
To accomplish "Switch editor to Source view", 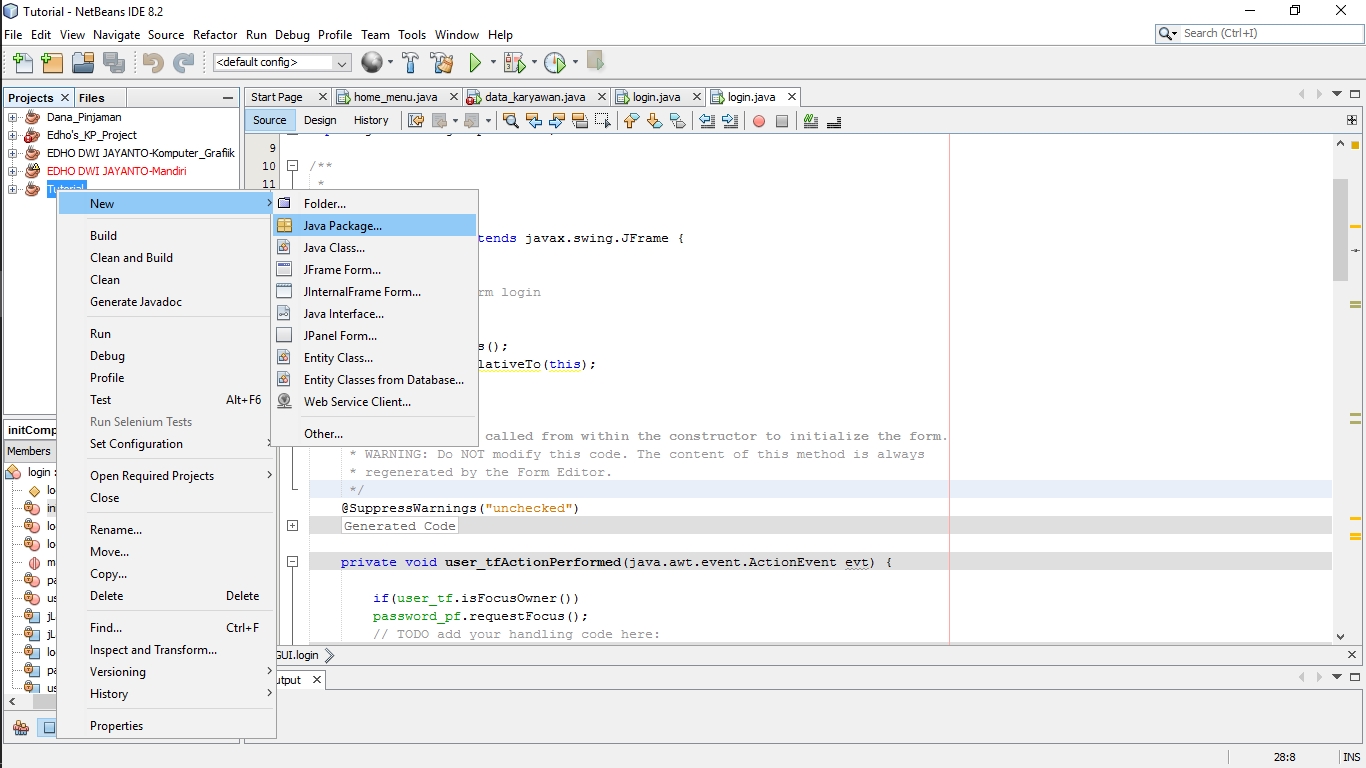I will click(269, 120).
